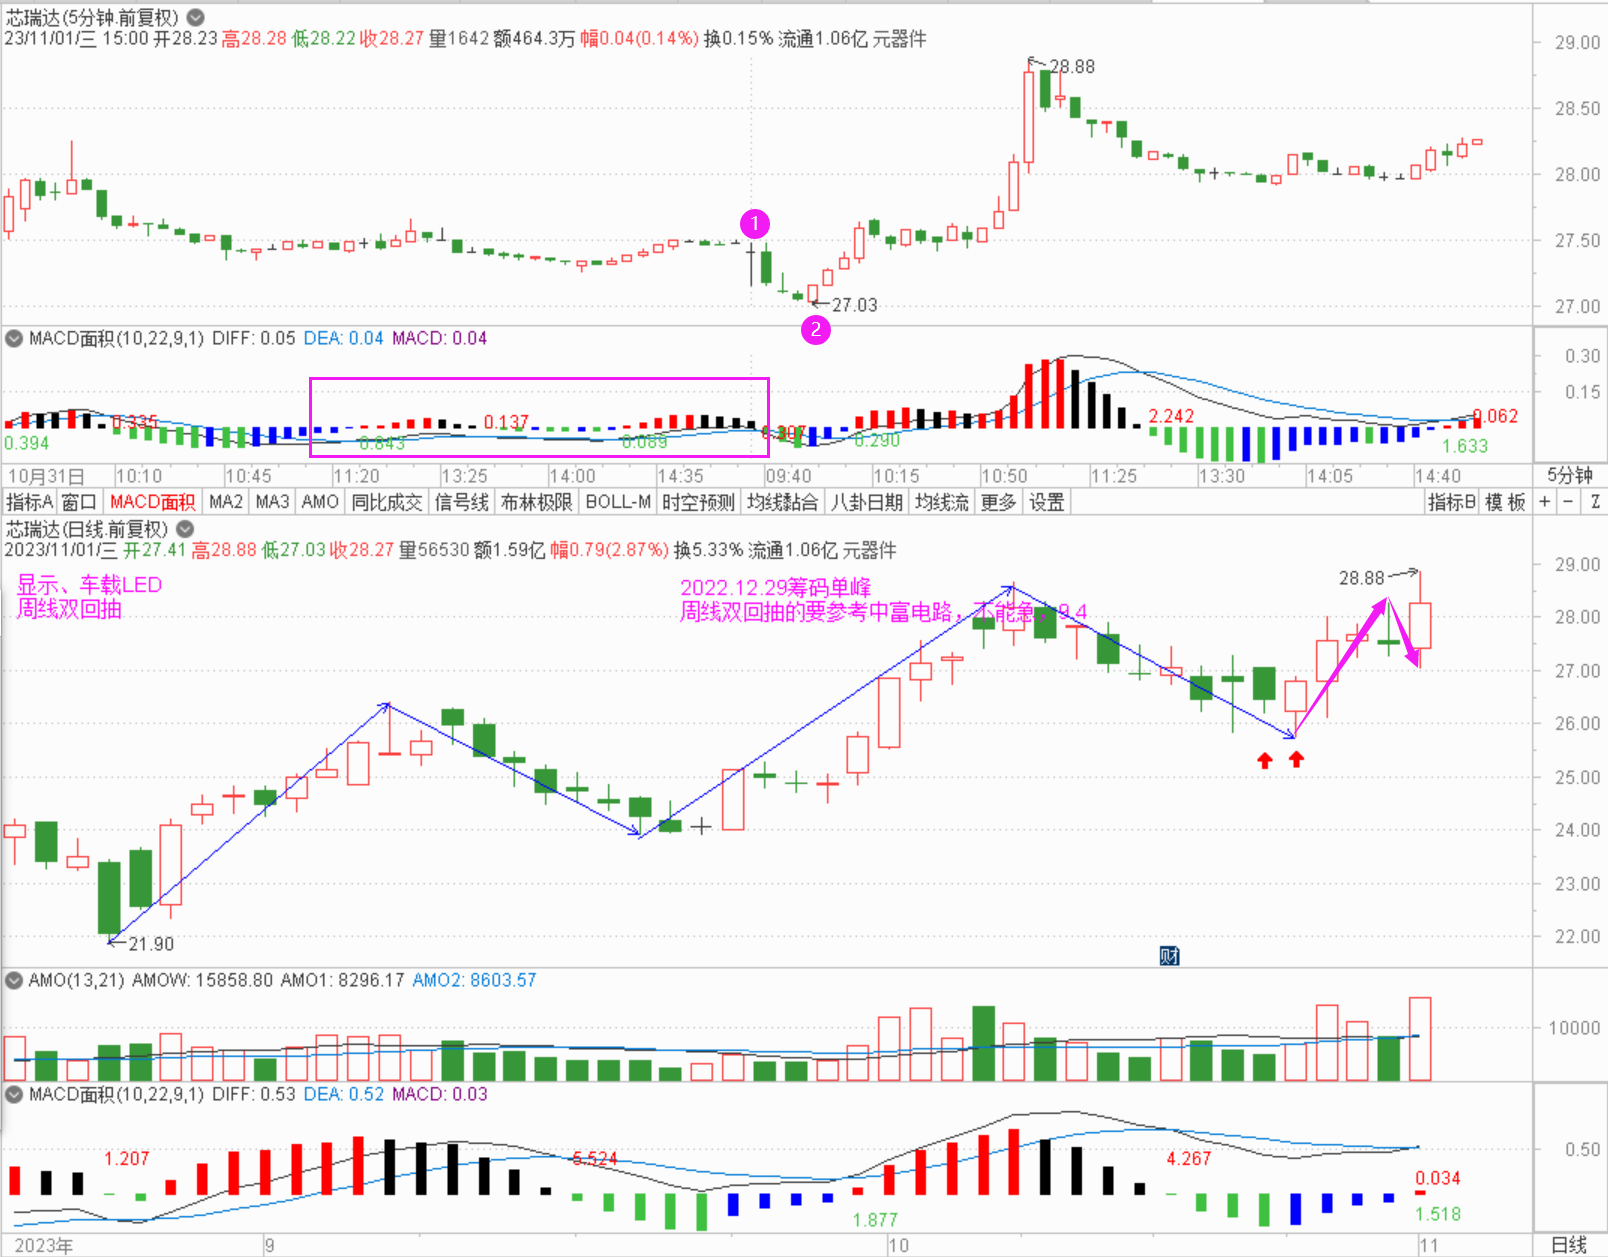1608x1257 pixels.
Task: Click the 28.88 high label in daily chart
Action: click(1361, 578)
